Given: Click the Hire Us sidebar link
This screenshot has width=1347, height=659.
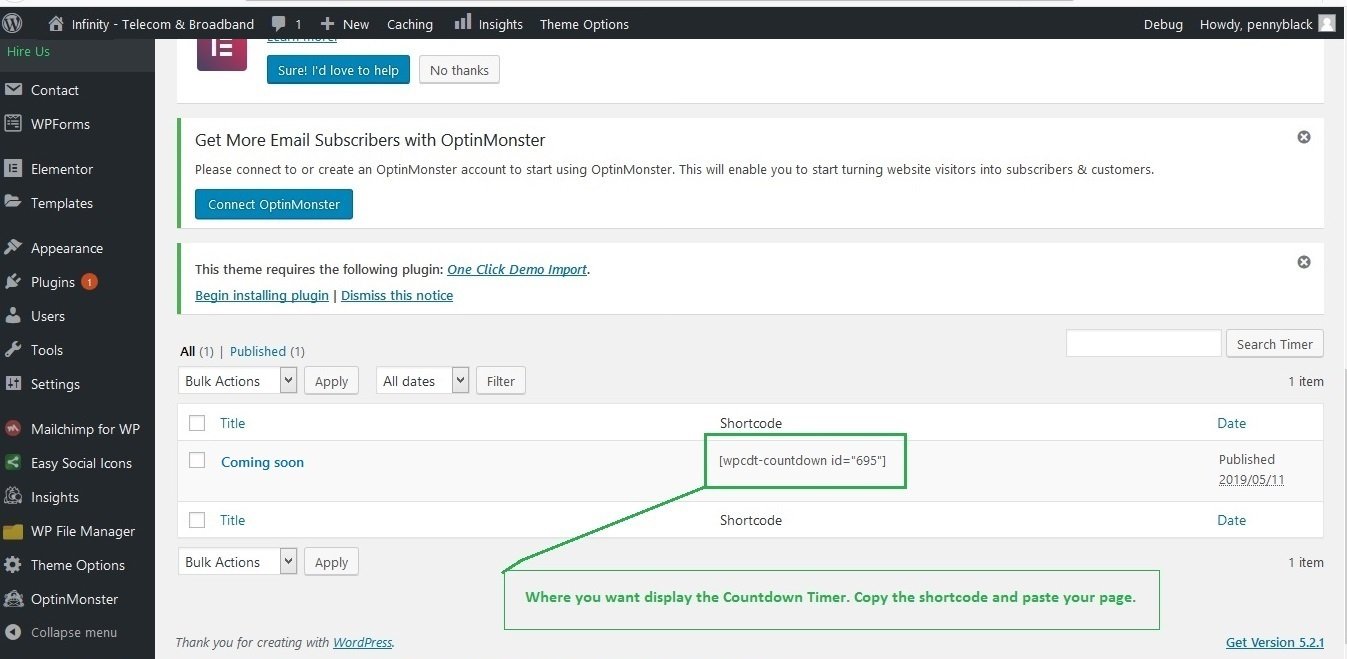Looking at the screenshot, I should 28,51.
